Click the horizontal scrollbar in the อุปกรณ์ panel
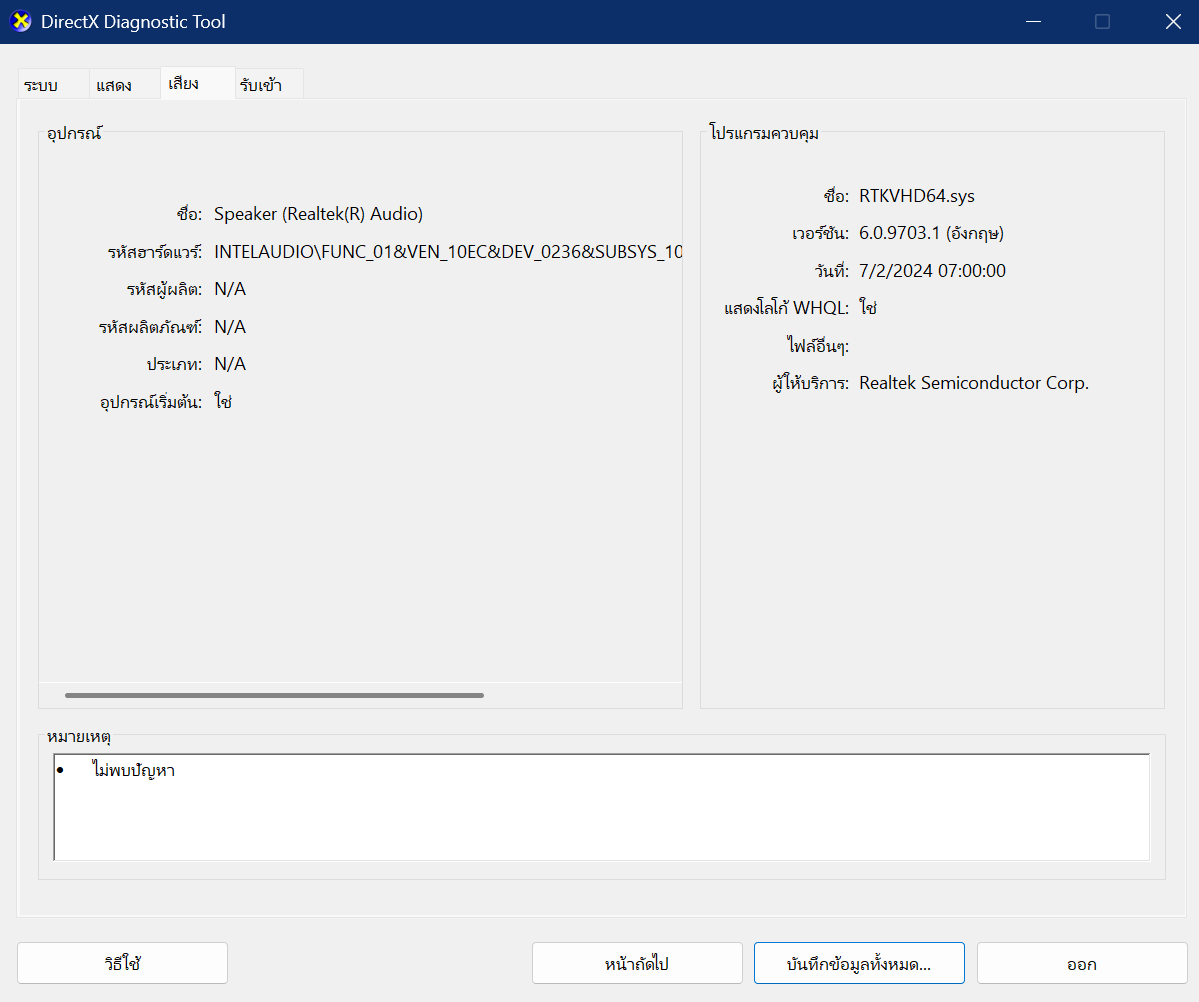Image resolution: width=1199 pixels, height=1002 pixels. tap(274, 695)
